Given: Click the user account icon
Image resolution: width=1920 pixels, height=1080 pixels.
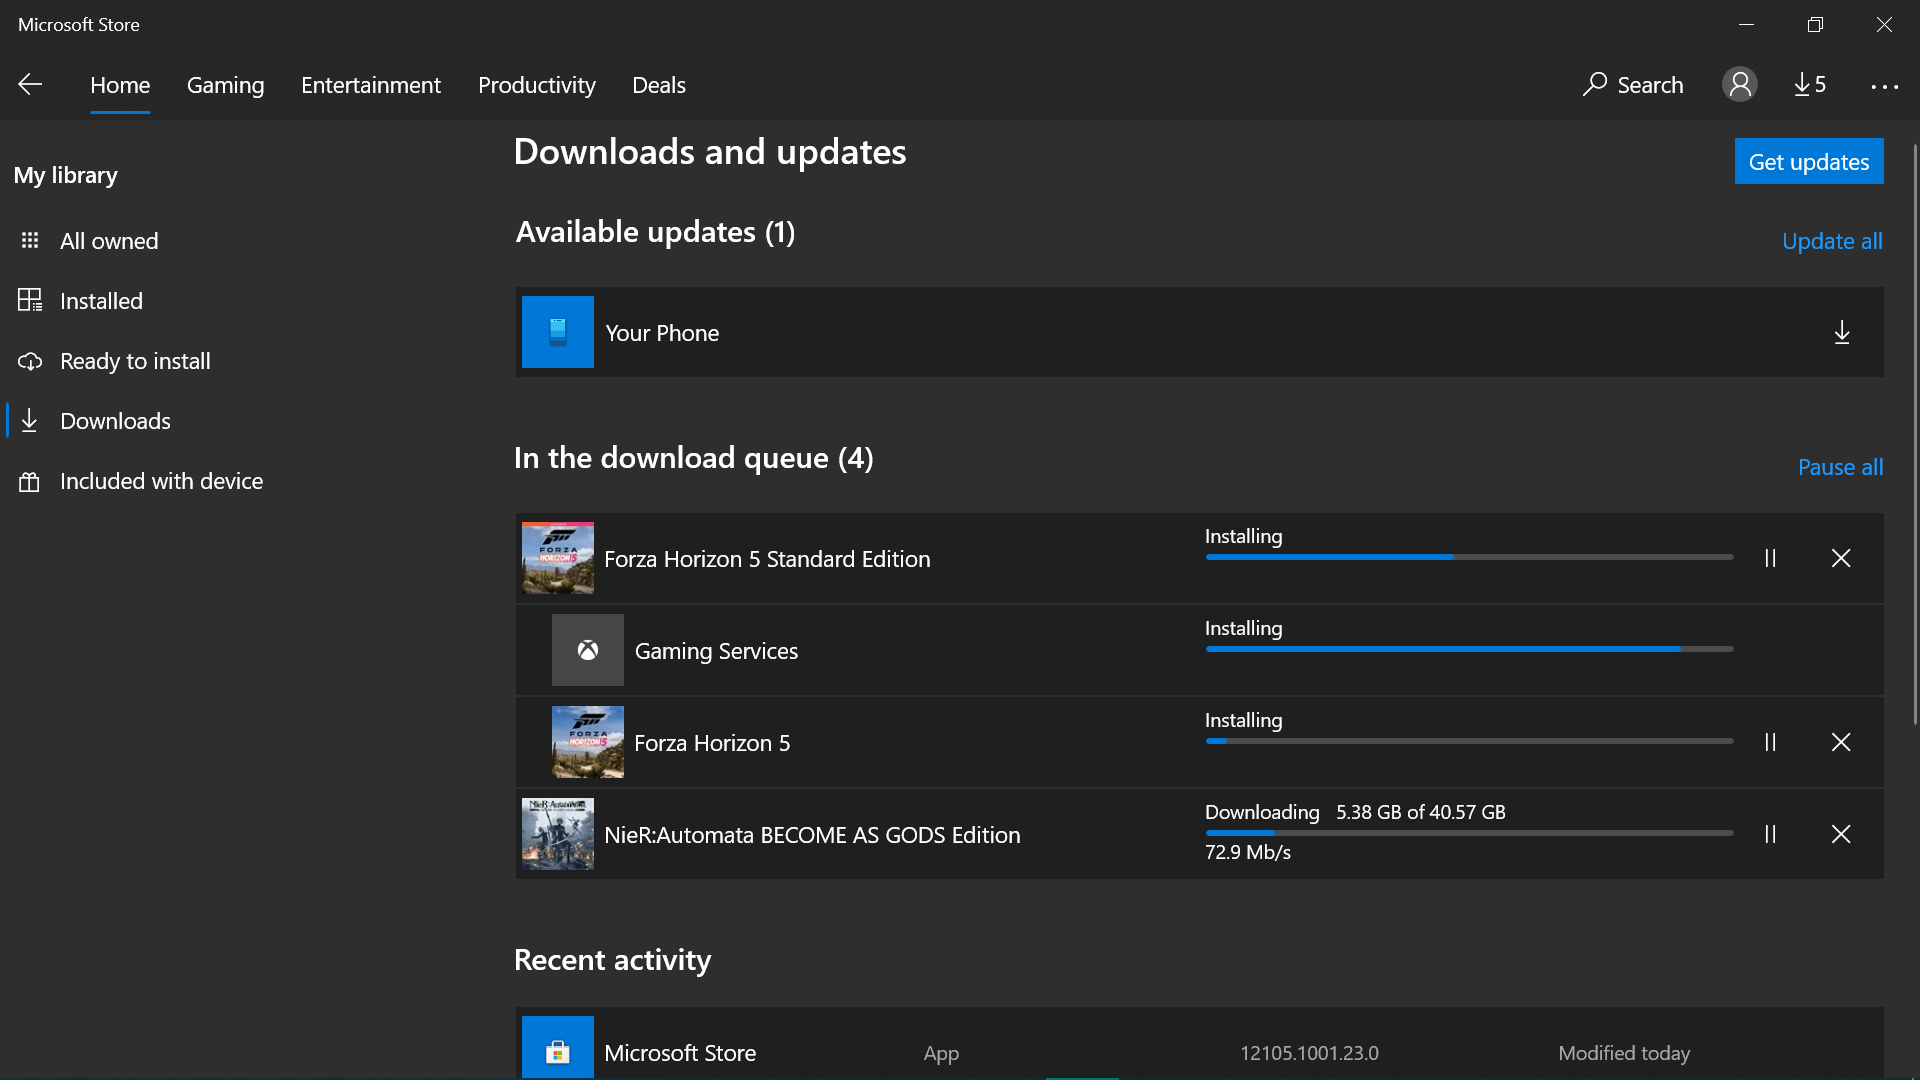Looking at the screenshot, I should (1741, 83).
